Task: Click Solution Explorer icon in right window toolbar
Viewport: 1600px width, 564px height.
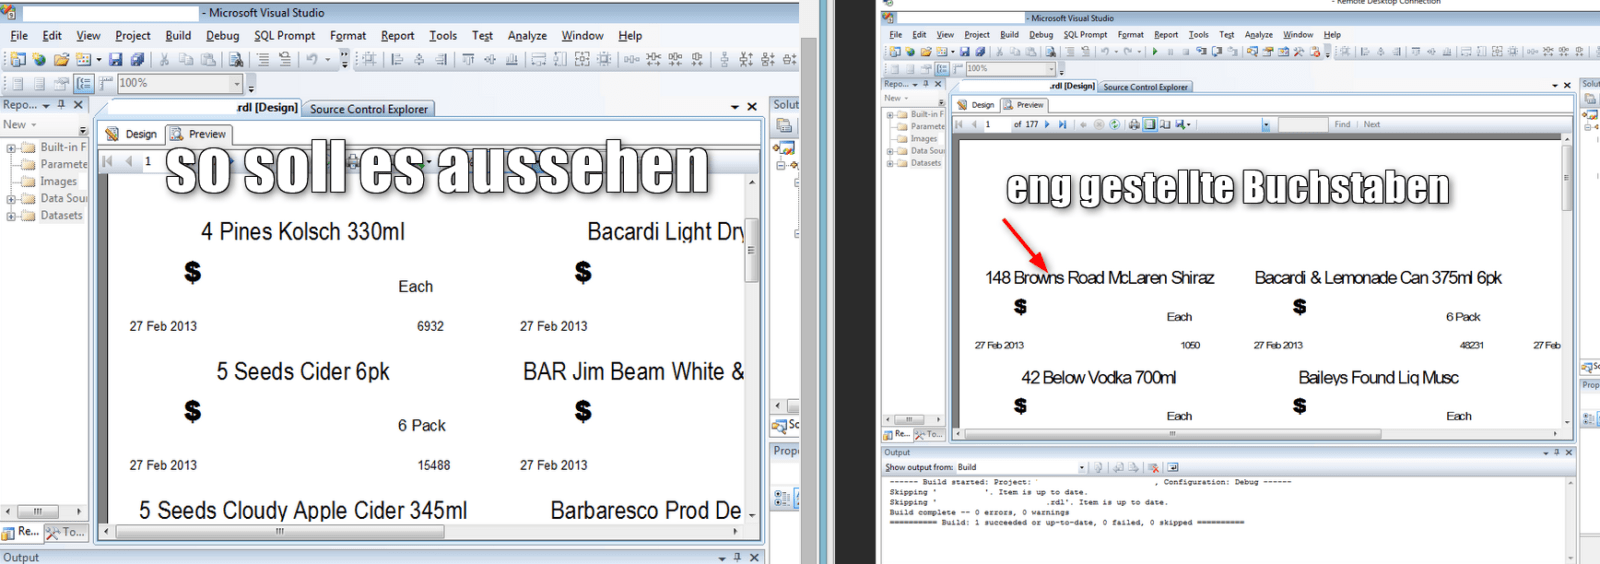Action: pos(1251,51)
